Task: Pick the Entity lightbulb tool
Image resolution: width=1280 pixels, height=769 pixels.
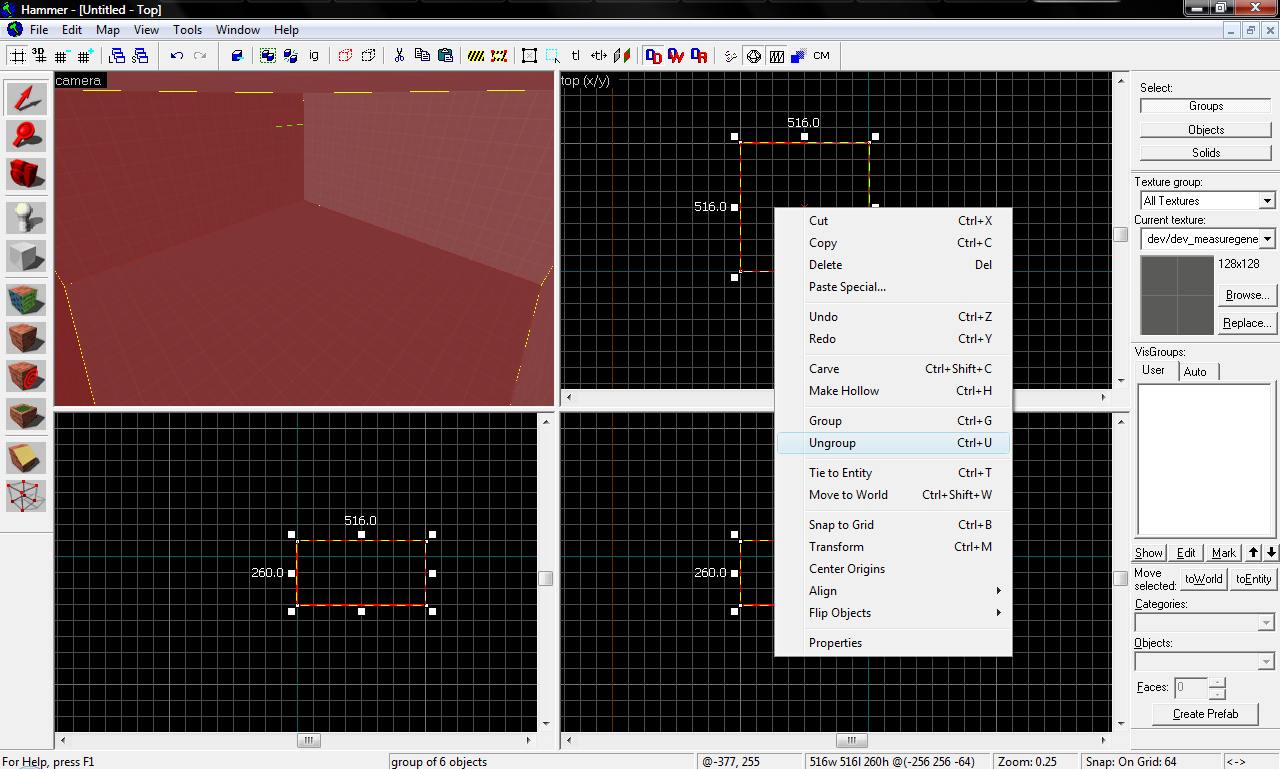Action: (x=27, y=218)
